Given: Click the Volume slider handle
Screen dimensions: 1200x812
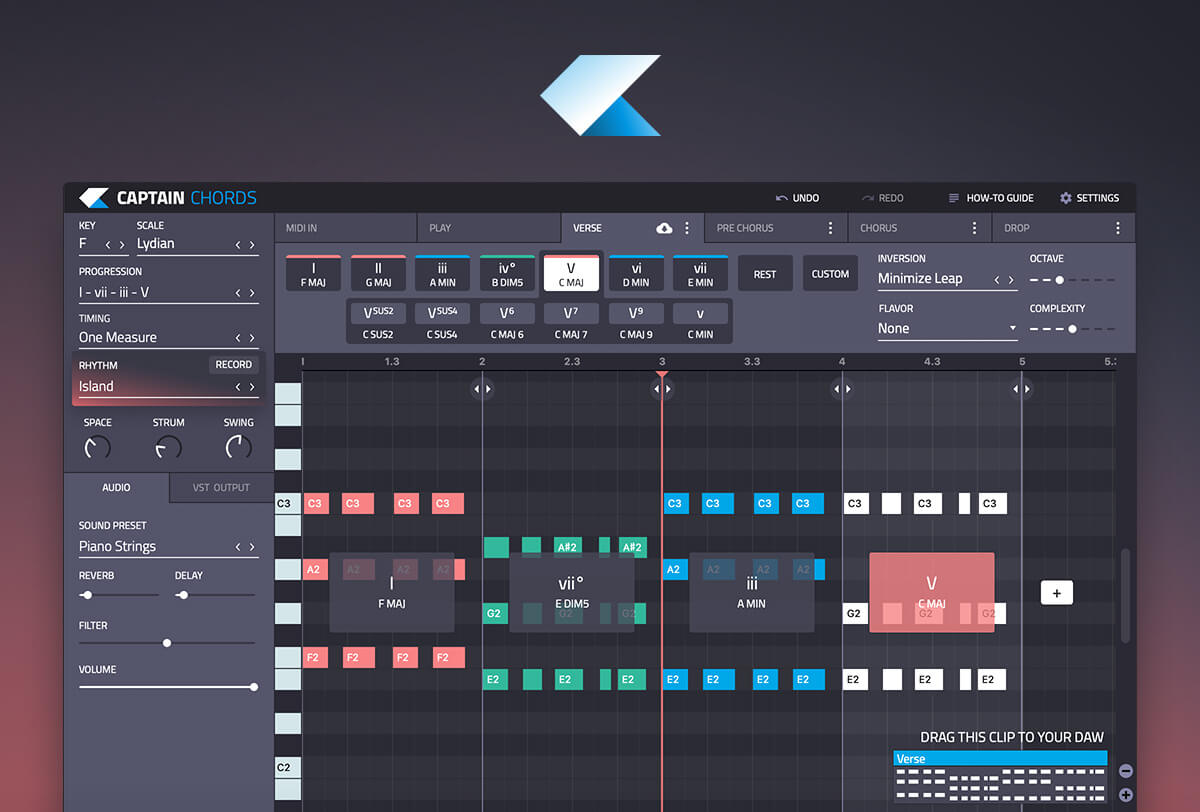Looking at the screenshot, I should click(254, 687).
